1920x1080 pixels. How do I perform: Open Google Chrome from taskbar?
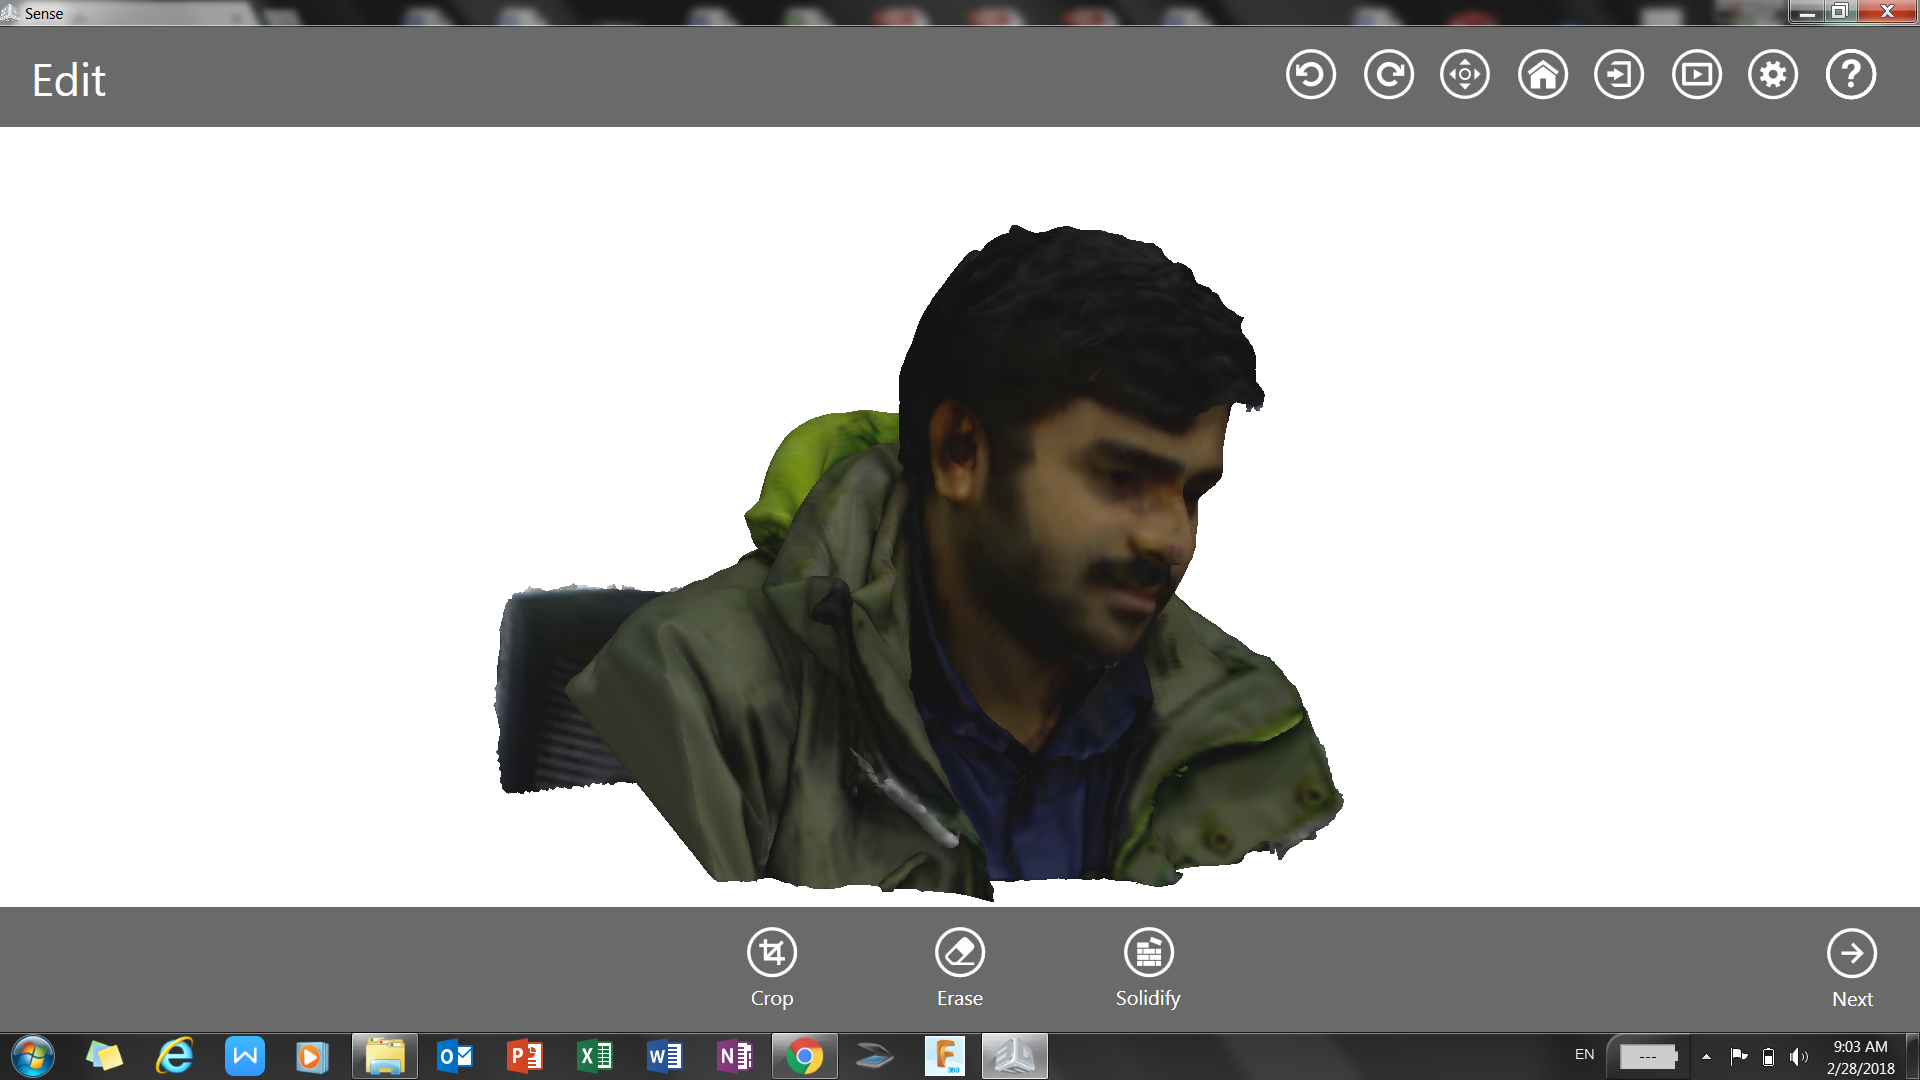tap(804, 1056)
